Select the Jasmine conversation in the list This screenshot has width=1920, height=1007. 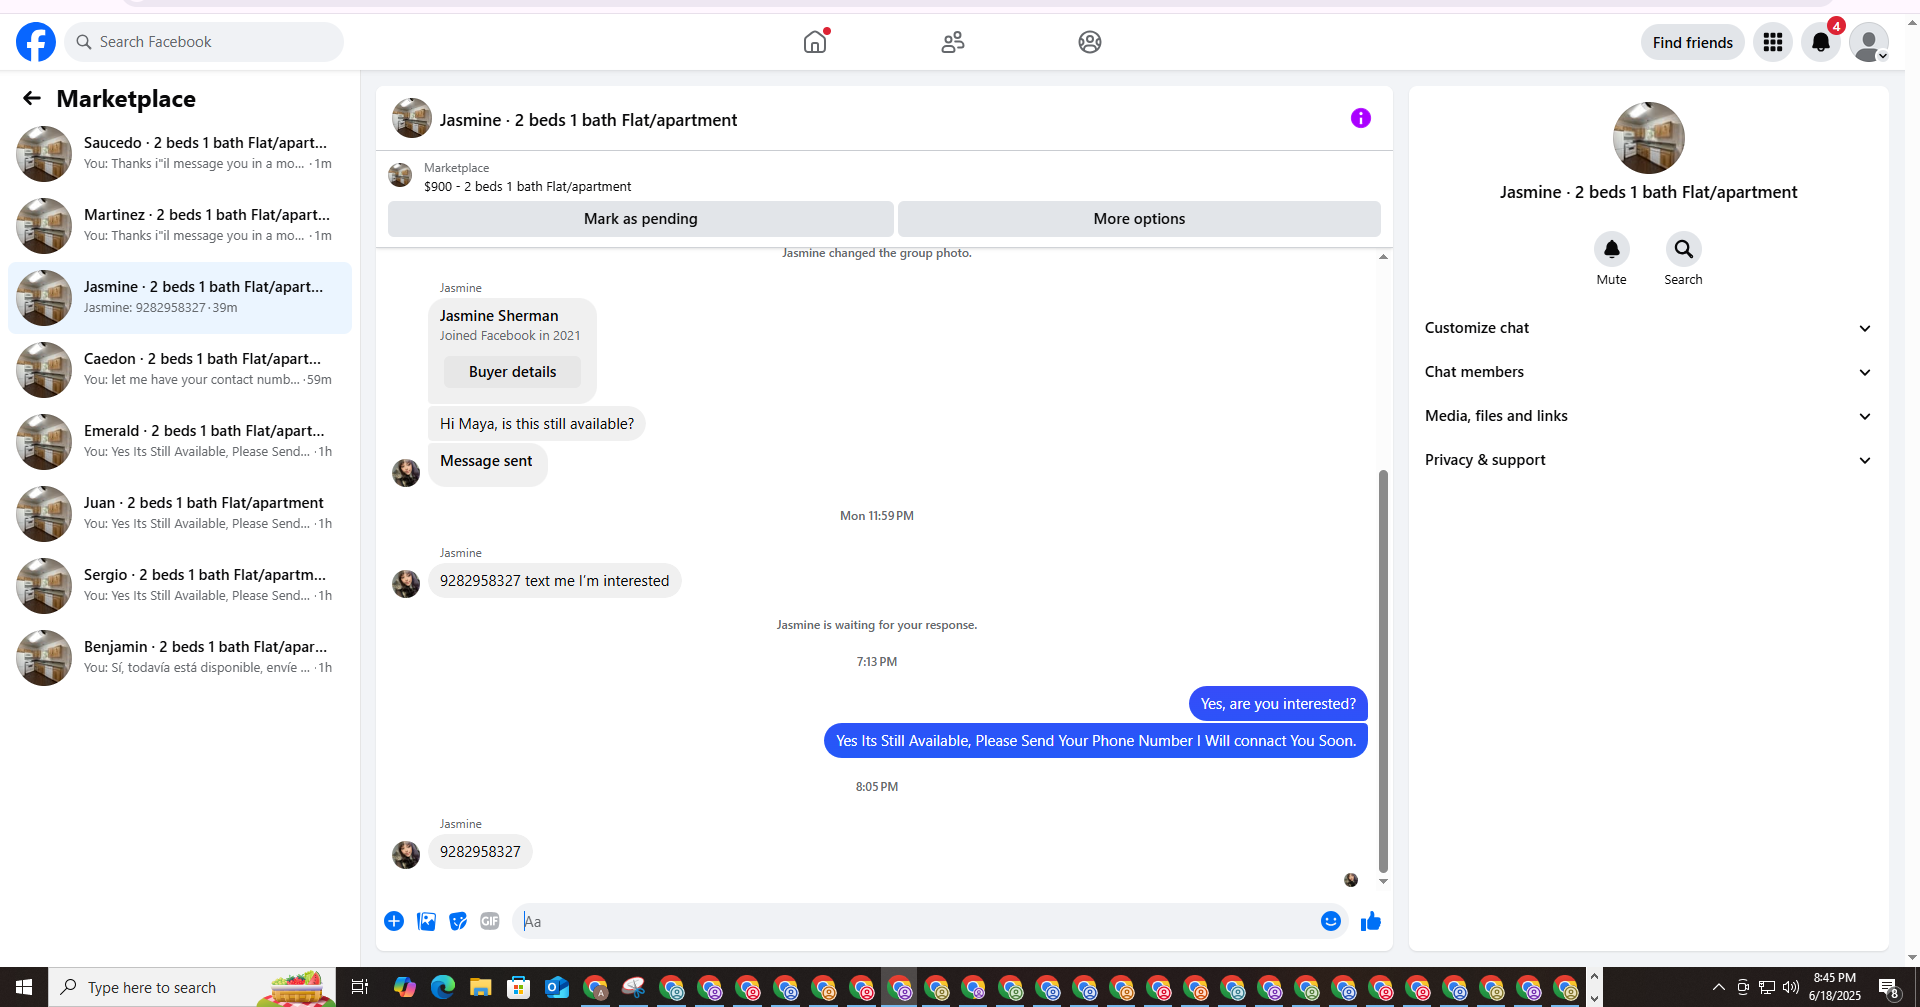(x=180, y=298)
